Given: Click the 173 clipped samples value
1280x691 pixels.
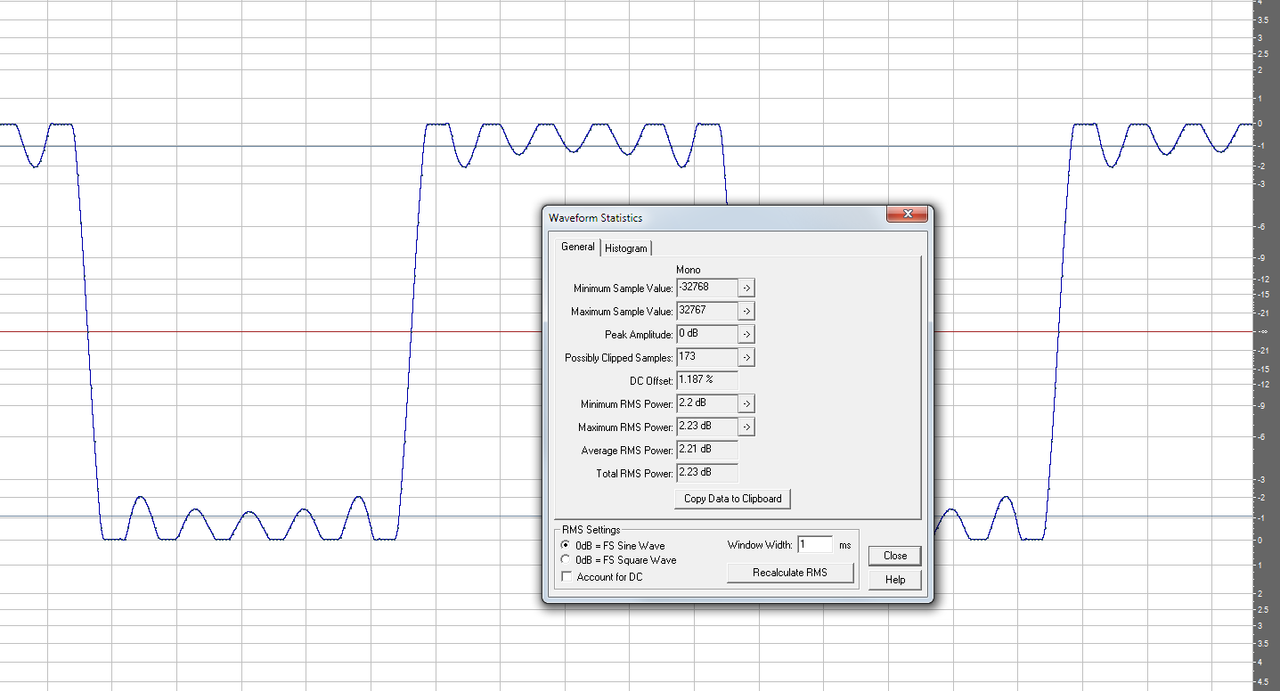Looking at the screenshot, I should (x=707, y=357).
